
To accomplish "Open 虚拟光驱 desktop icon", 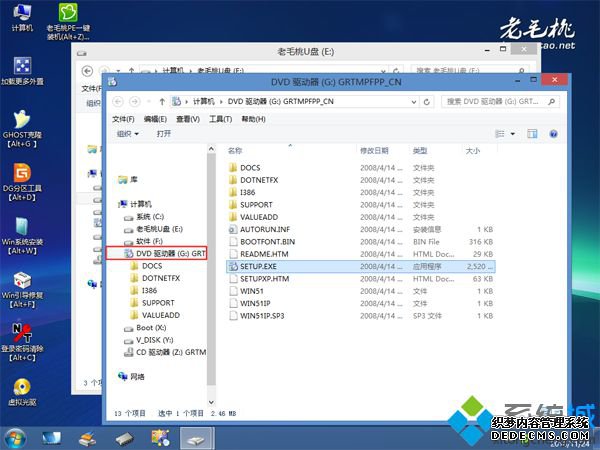I will [22, 392].
